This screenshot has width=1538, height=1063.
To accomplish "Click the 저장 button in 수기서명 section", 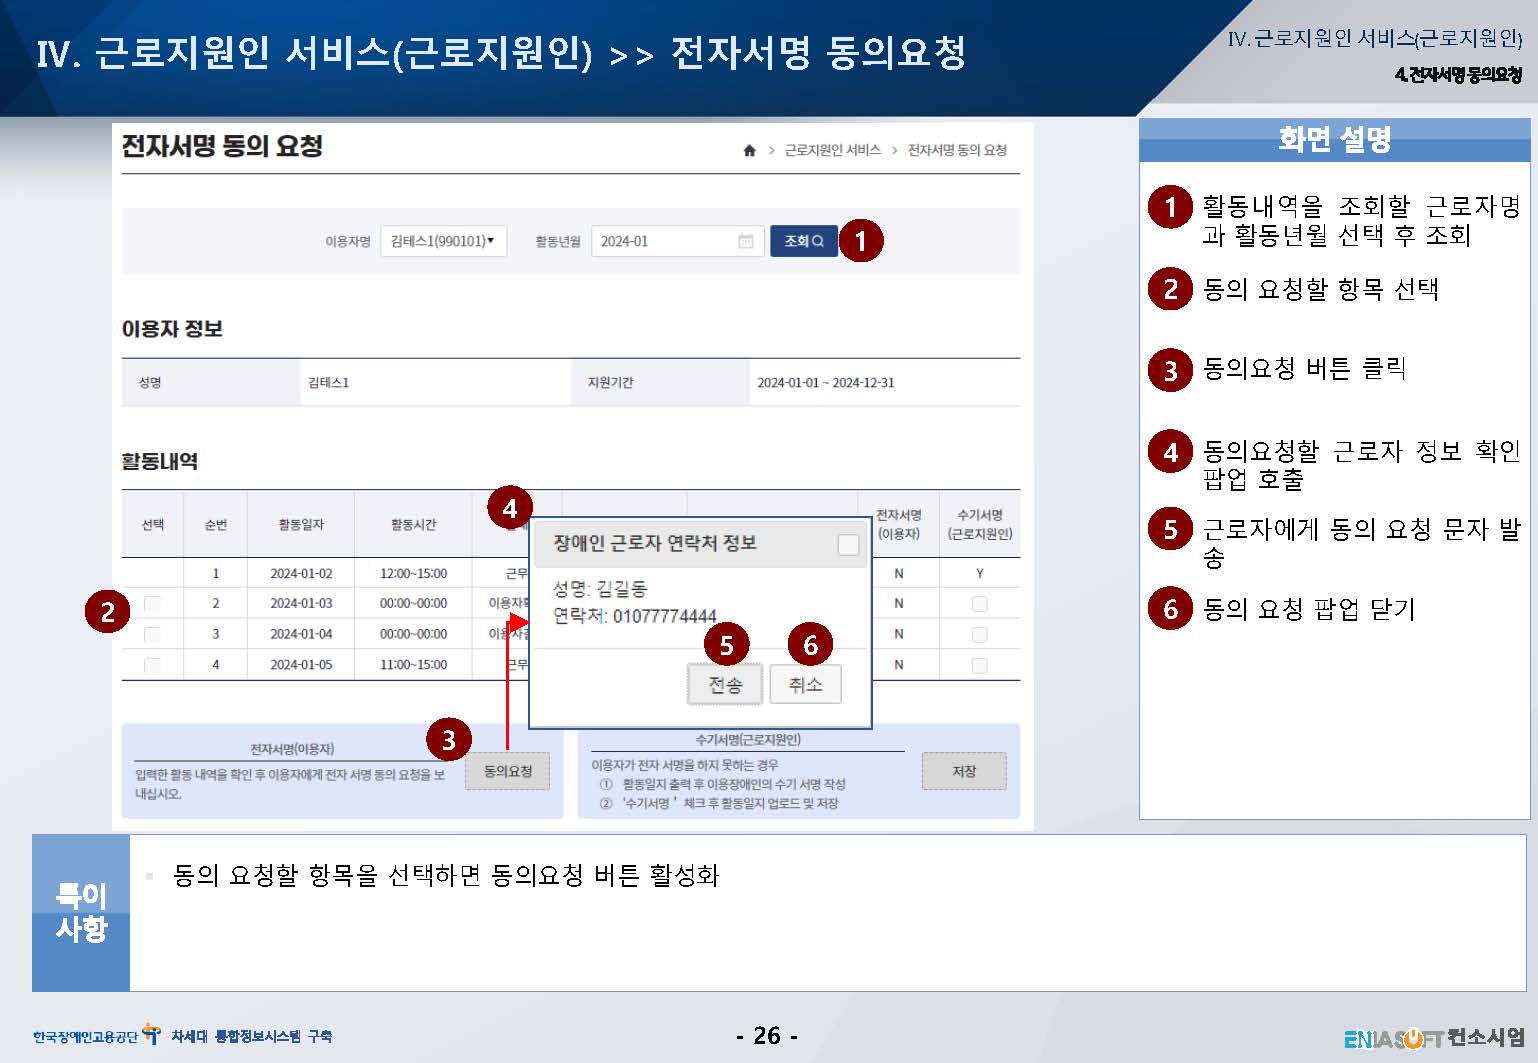I will point(964,771).
